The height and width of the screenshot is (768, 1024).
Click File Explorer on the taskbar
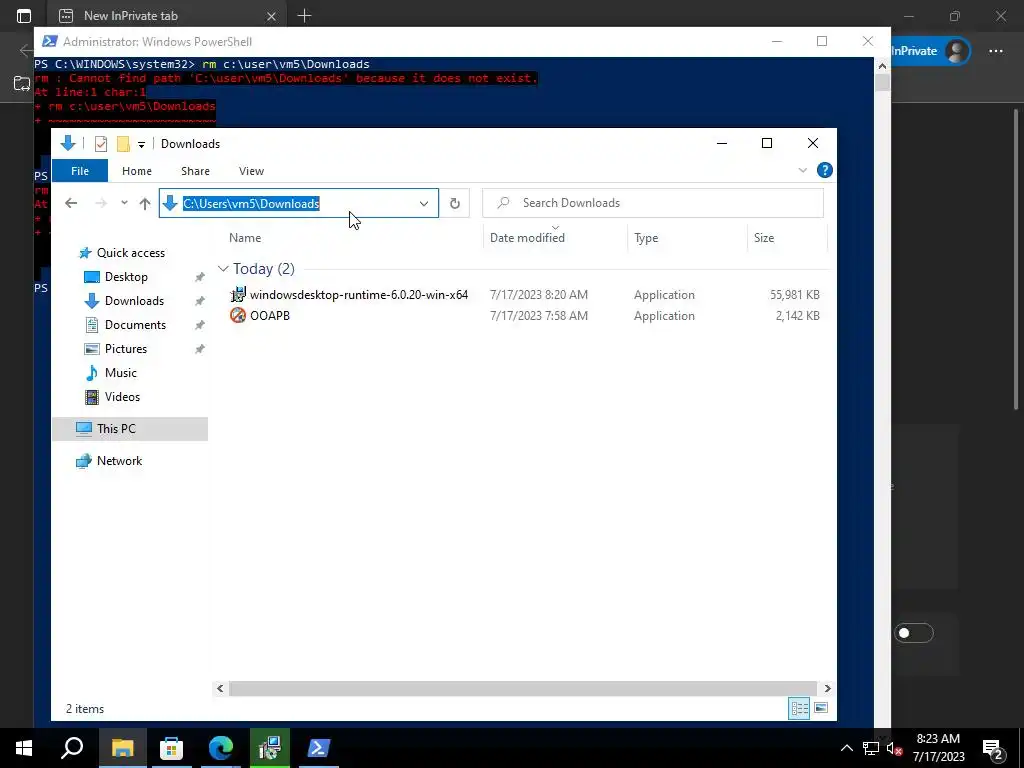122,748
